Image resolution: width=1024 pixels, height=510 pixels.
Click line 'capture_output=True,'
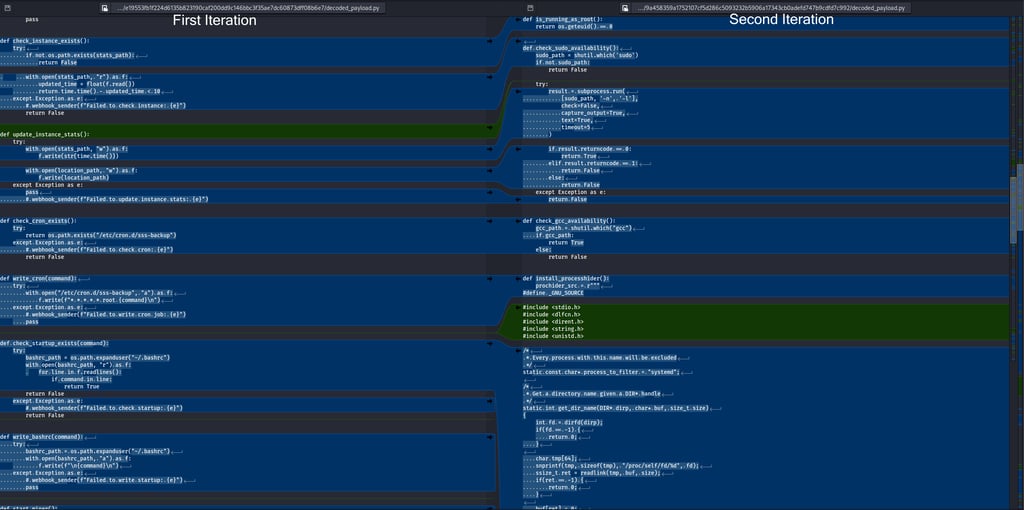593,112
